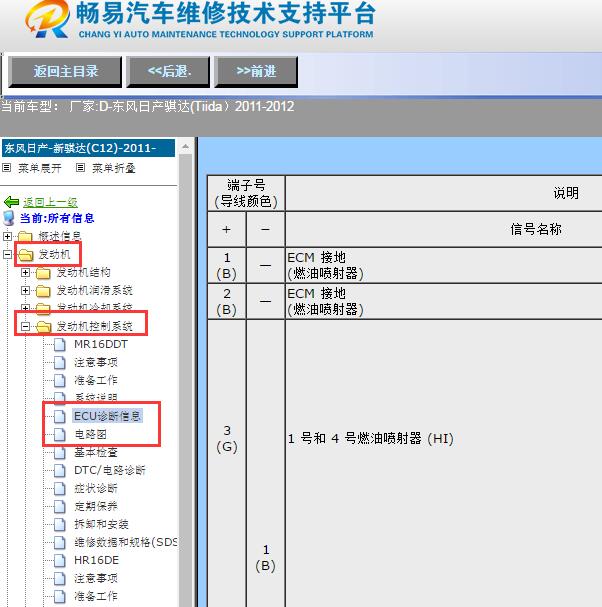
Task: Click the 端子号 (导线颜色) header cell
Action: 246,193
